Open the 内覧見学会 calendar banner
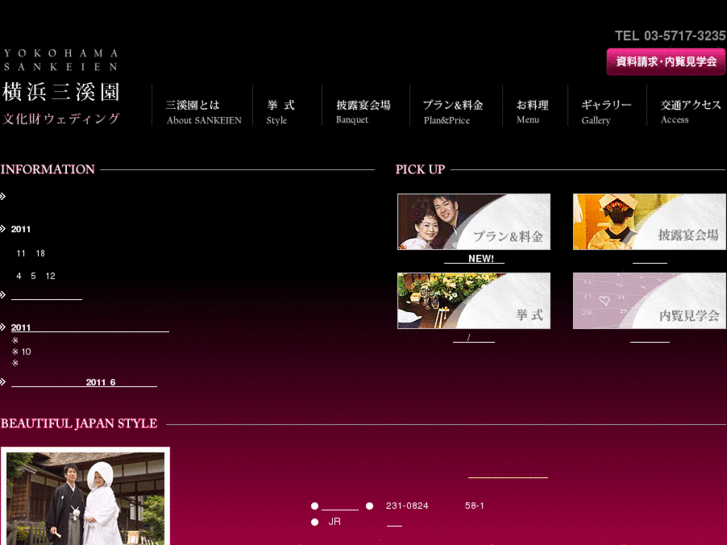 click(649, 301)
